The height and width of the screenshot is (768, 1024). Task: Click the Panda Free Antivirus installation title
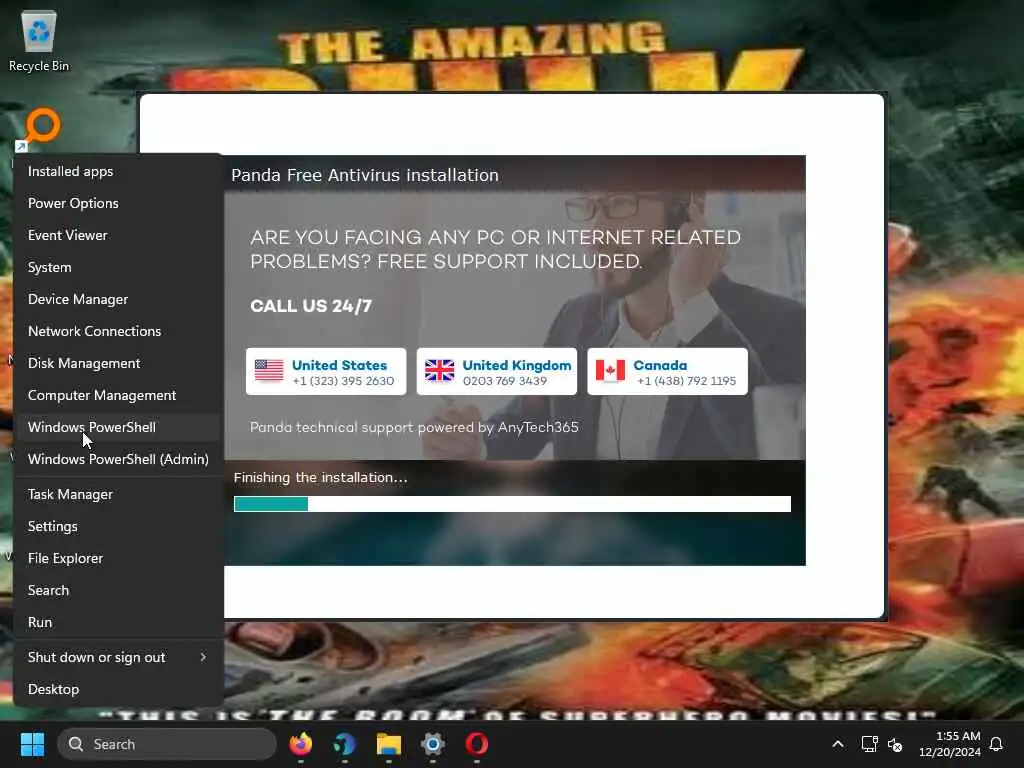[364, 175]
